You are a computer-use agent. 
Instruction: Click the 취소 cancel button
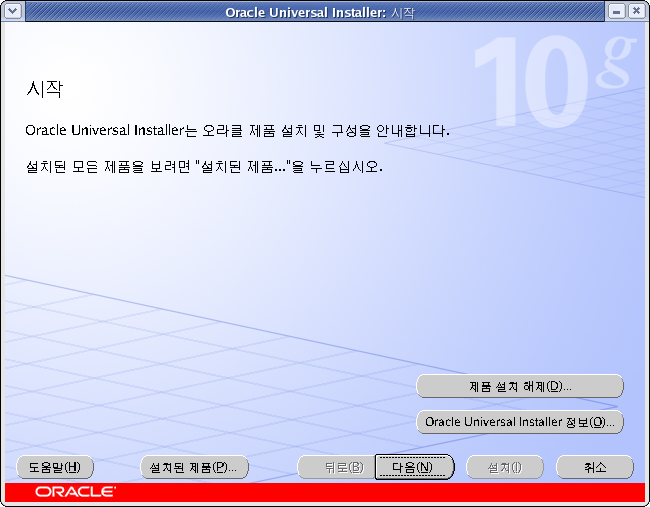click(594, 467)
